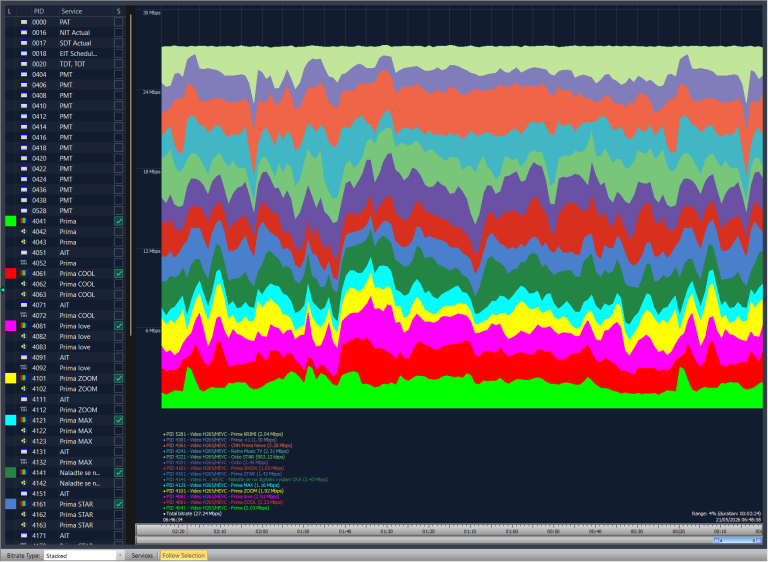Click the bright green swatch for PID 4041
Screen dimensions: 768x562
point(10,221)
